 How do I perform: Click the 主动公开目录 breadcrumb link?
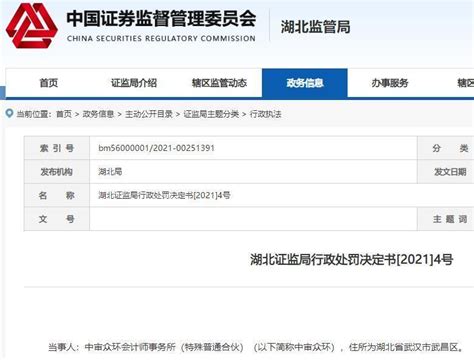[x=149, y=114]
